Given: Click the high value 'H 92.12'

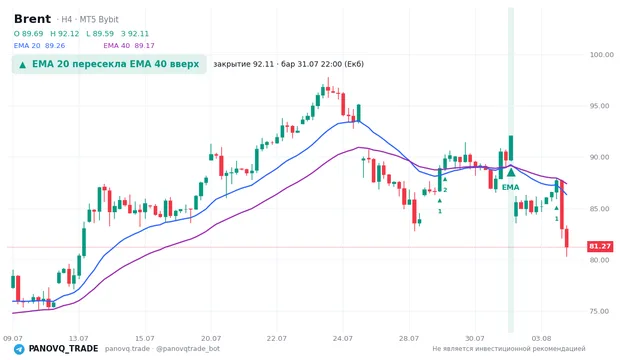Looking at the screenshot, I should 64,33.
